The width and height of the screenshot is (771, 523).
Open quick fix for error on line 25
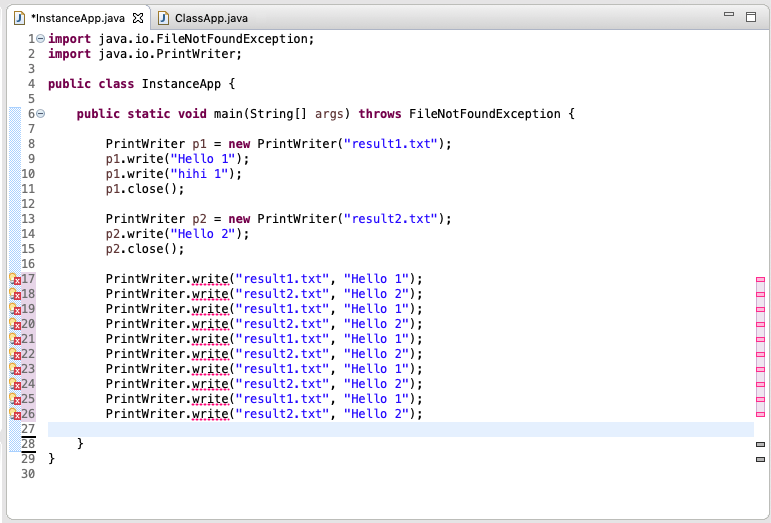click(15, 399)
